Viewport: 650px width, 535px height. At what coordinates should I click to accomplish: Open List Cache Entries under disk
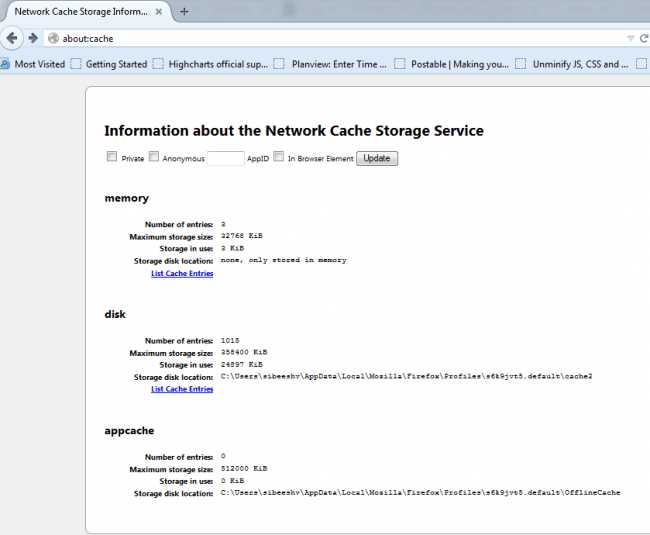pos(182,389)
